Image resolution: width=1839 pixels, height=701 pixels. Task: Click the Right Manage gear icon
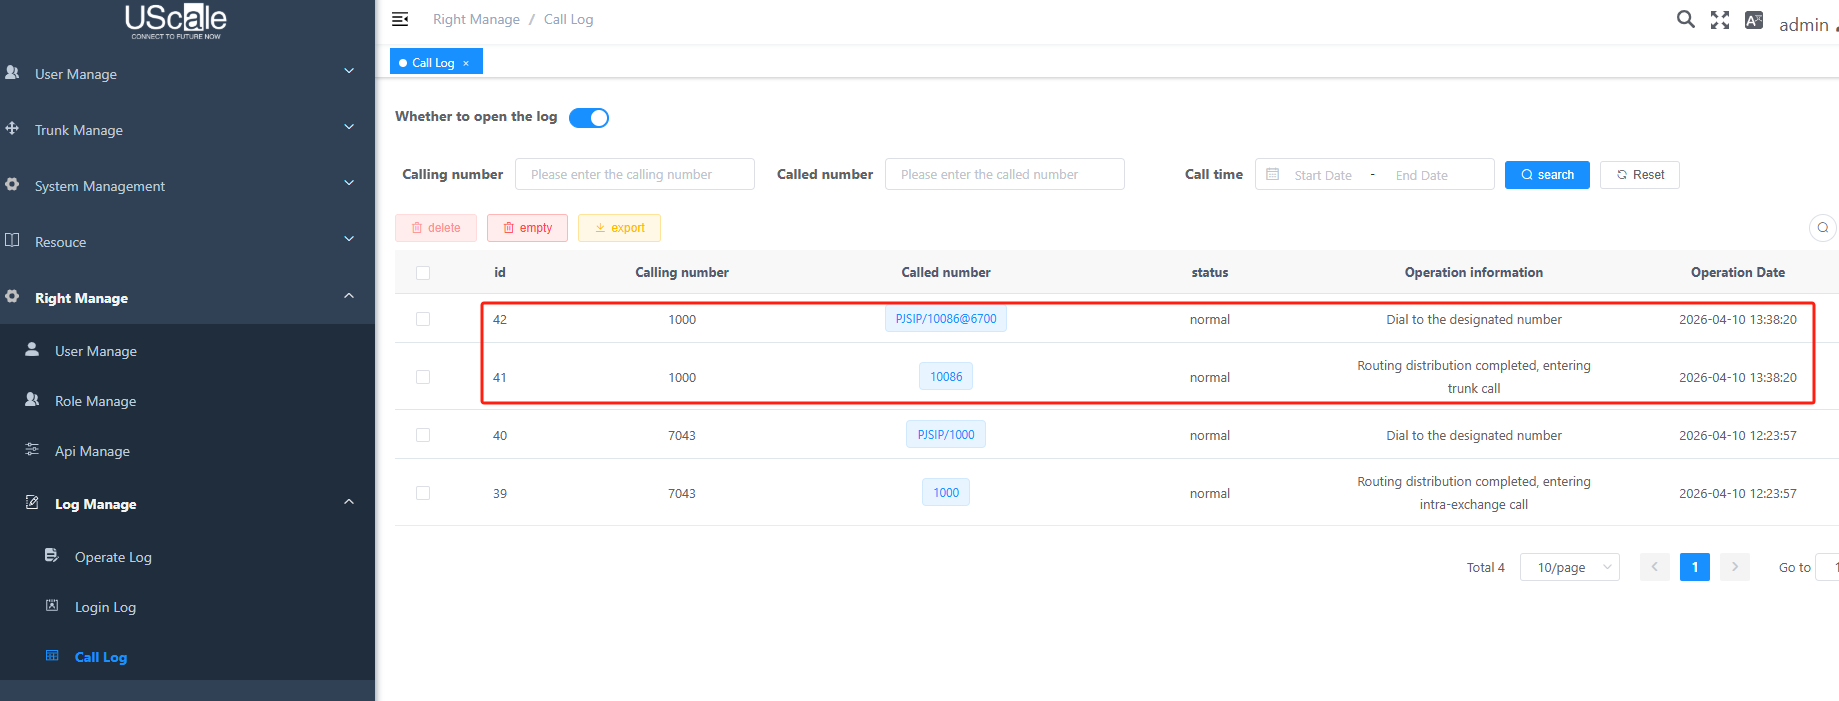tap(12, 296)
